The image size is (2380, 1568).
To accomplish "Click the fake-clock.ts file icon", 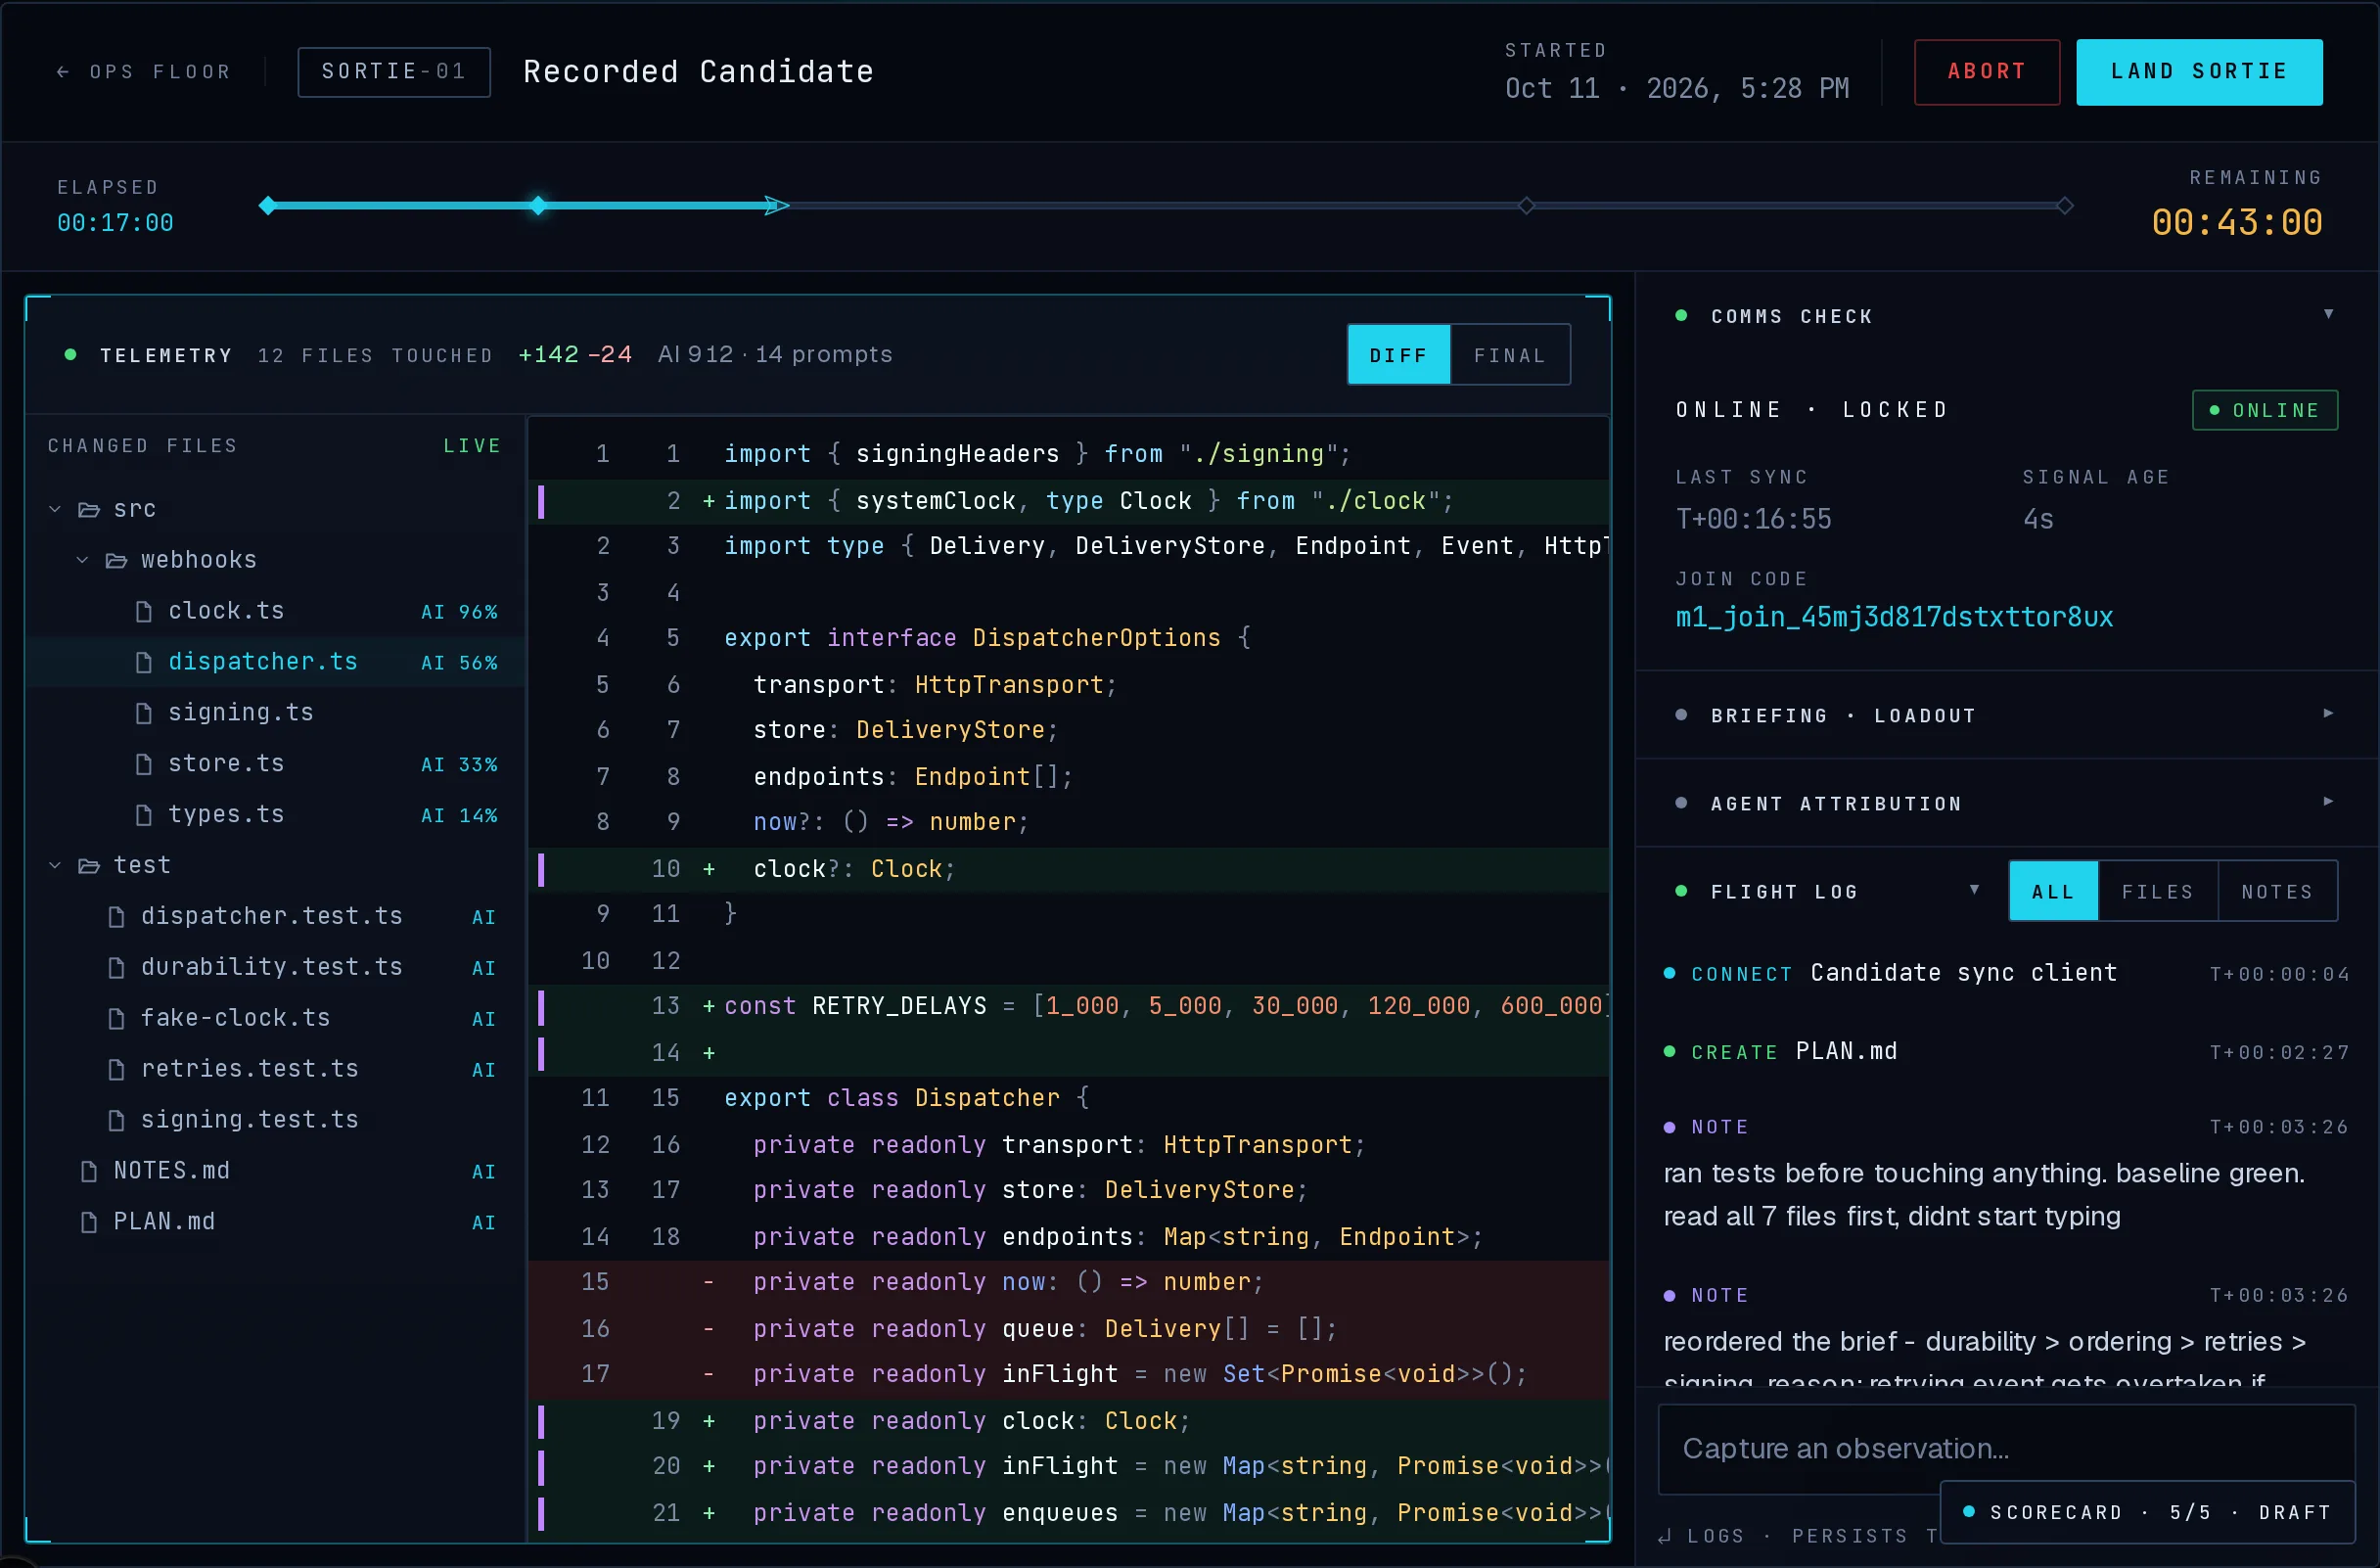I will [116, 1018].
